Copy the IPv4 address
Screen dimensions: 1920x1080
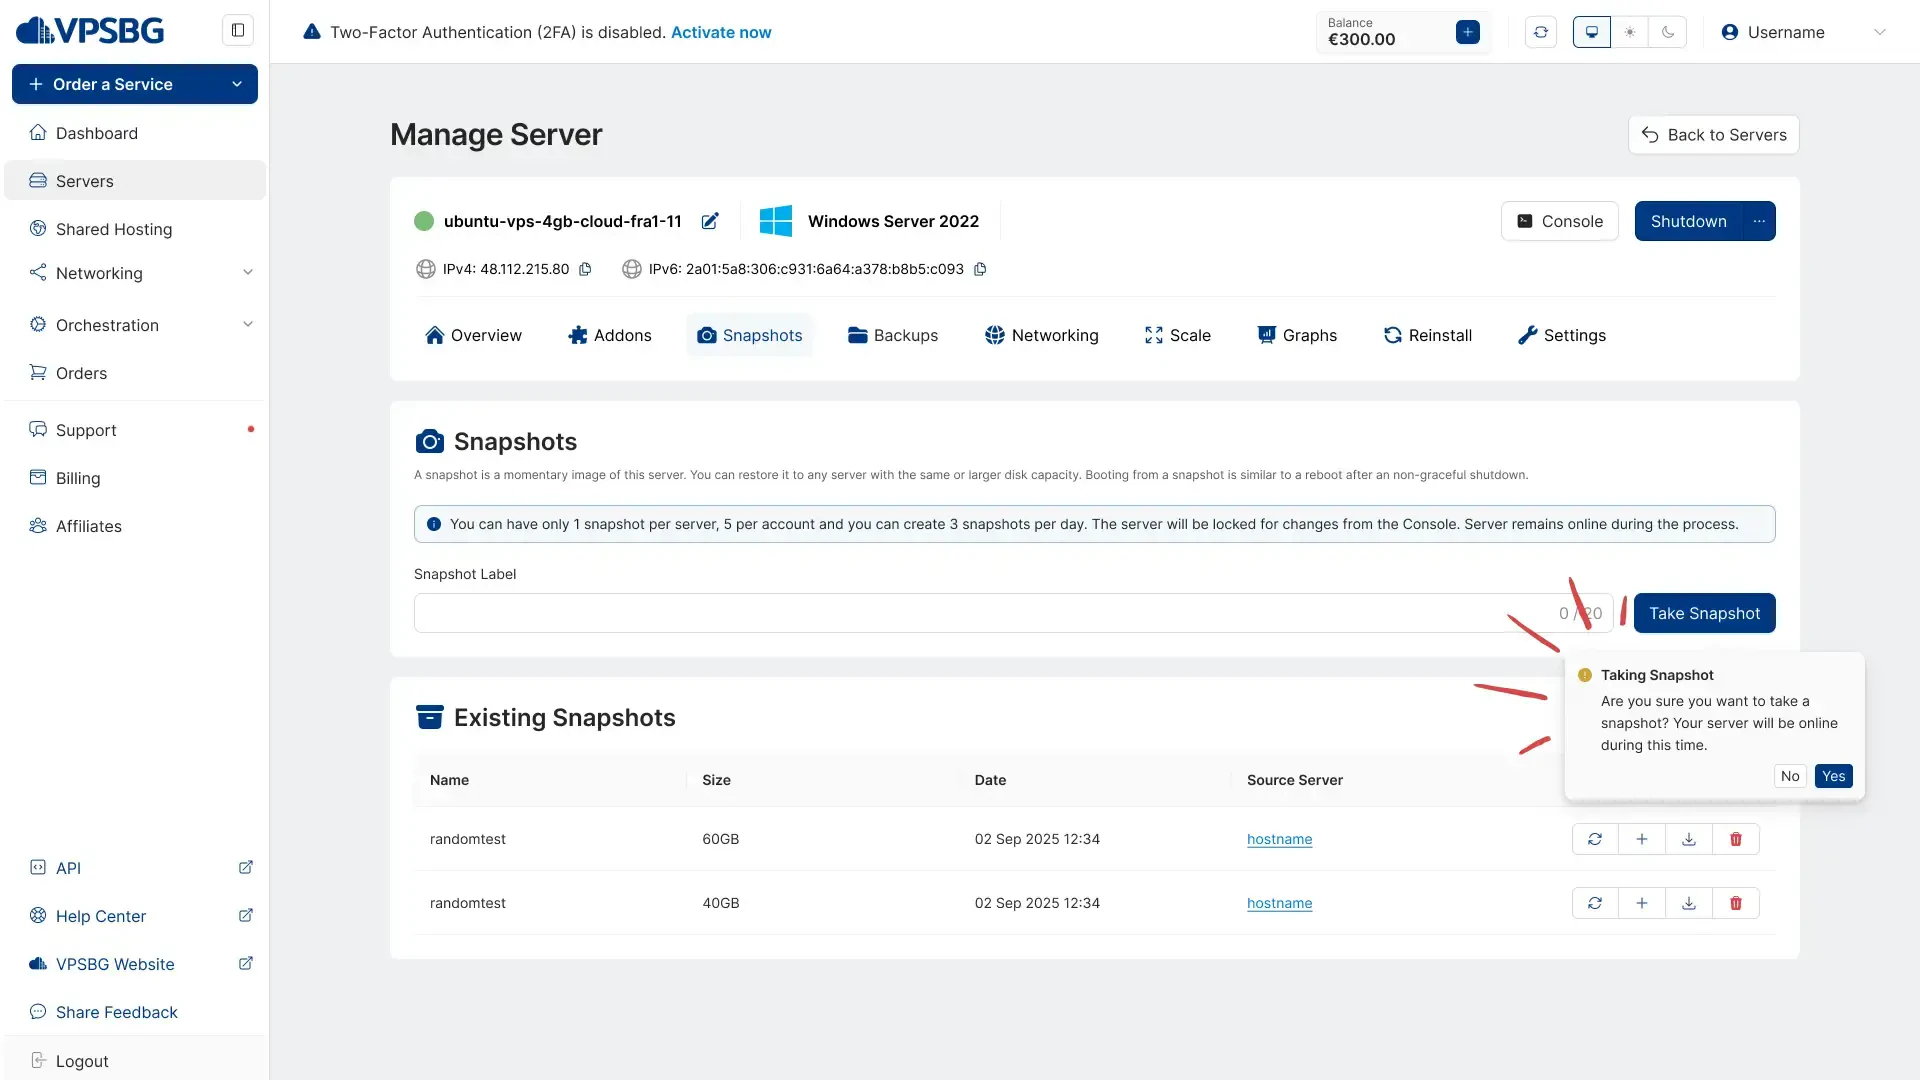[586, 269]
